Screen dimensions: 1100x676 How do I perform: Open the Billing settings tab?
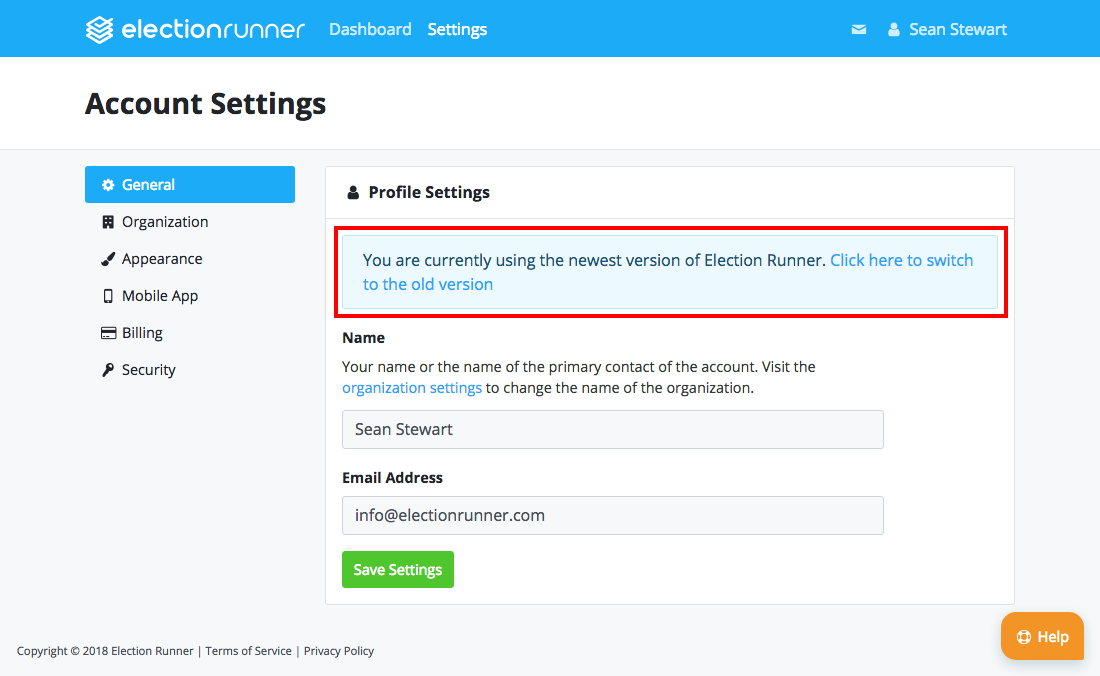click(190, 333)
